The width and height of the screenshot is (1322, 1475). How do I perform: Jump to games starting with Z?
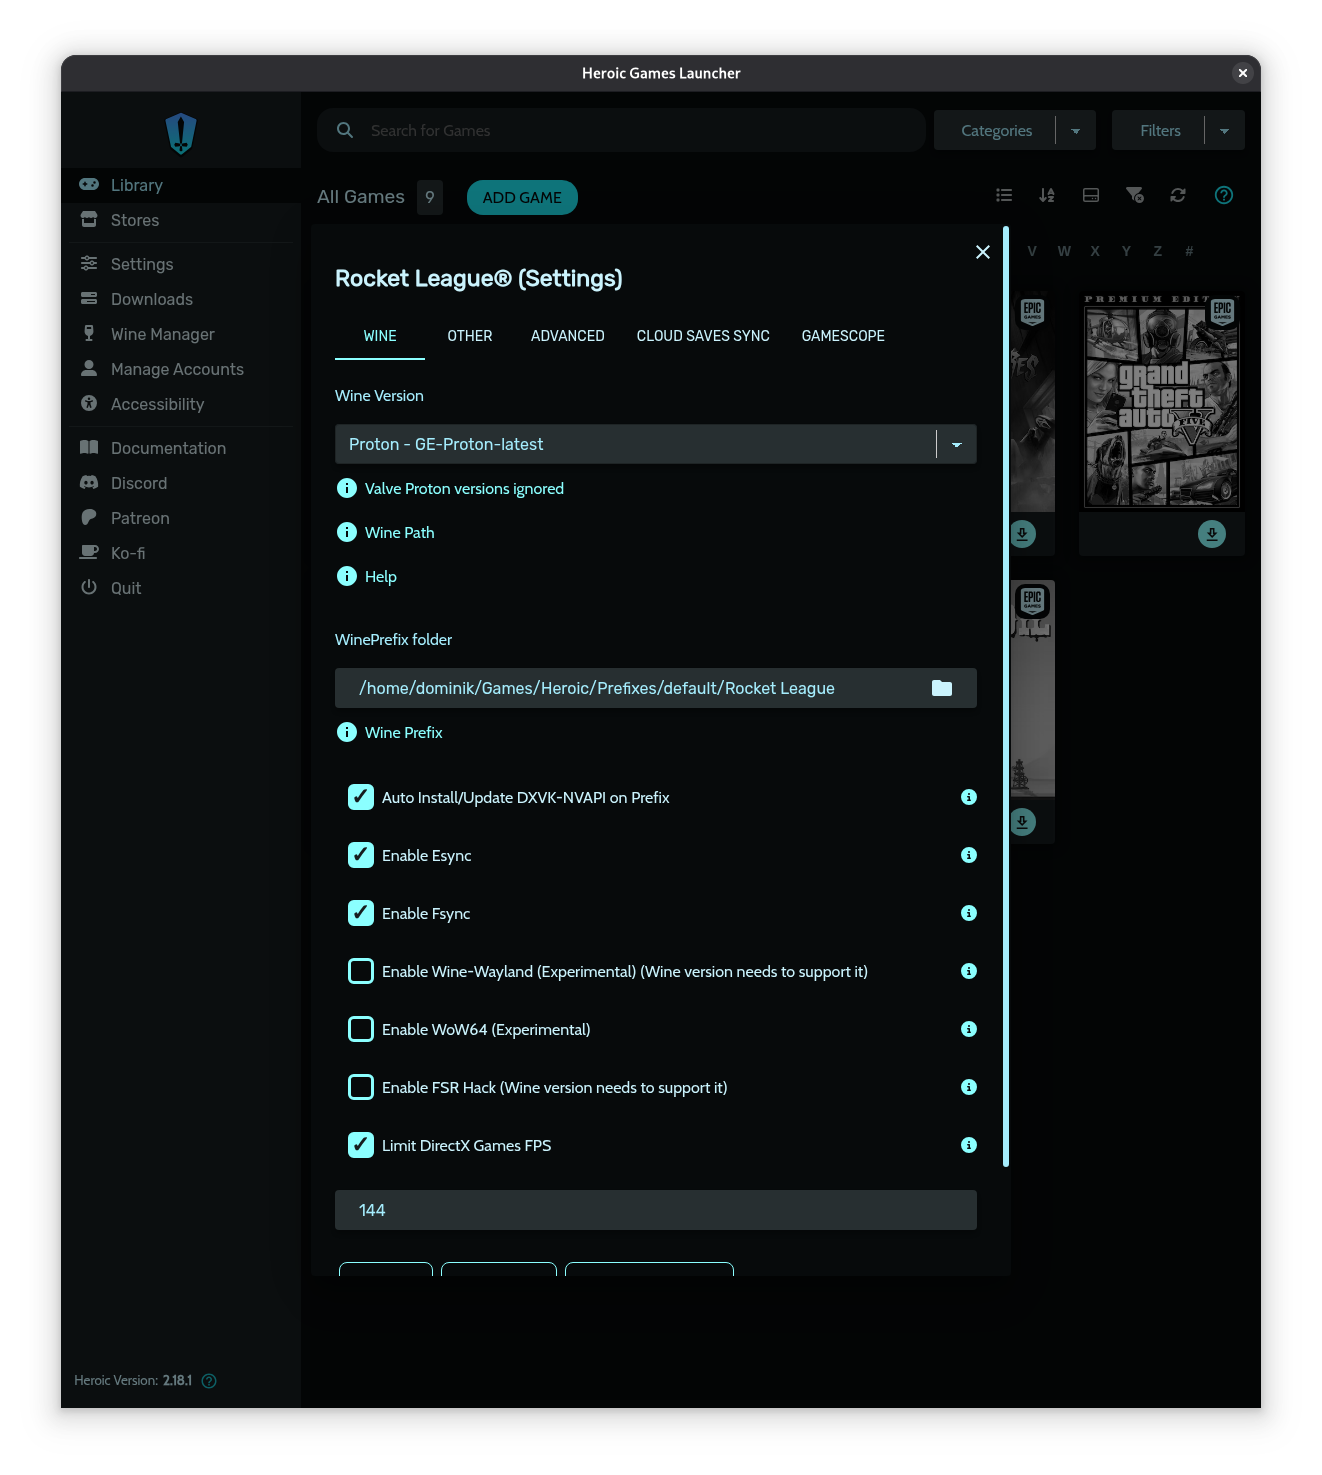tap(1158, 251)
